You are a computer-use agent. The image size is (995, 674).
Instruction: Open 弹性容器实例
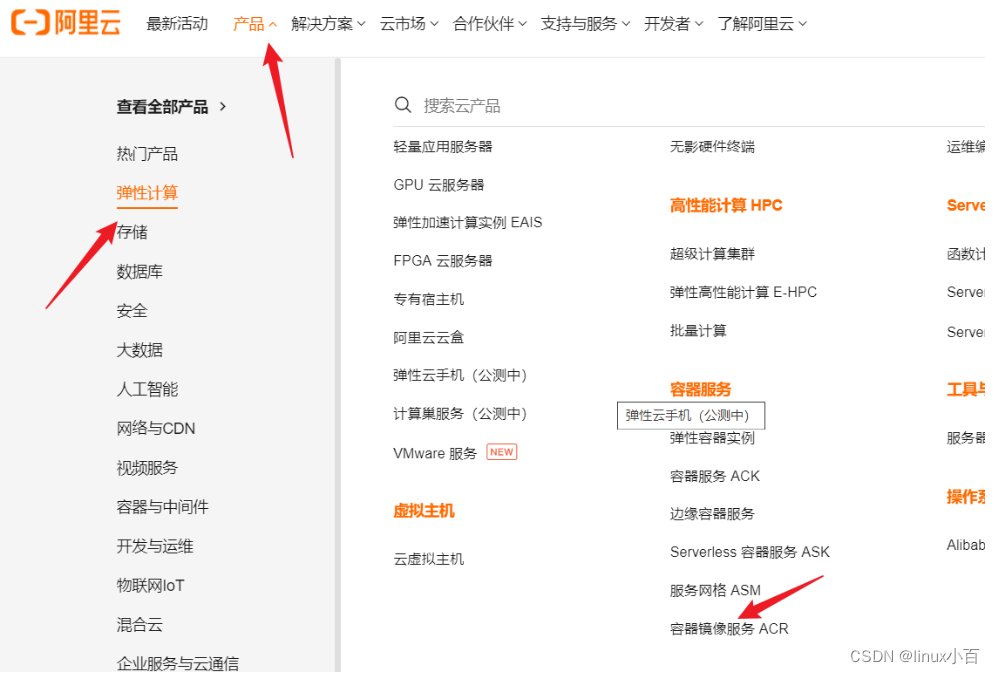(713, 438)
